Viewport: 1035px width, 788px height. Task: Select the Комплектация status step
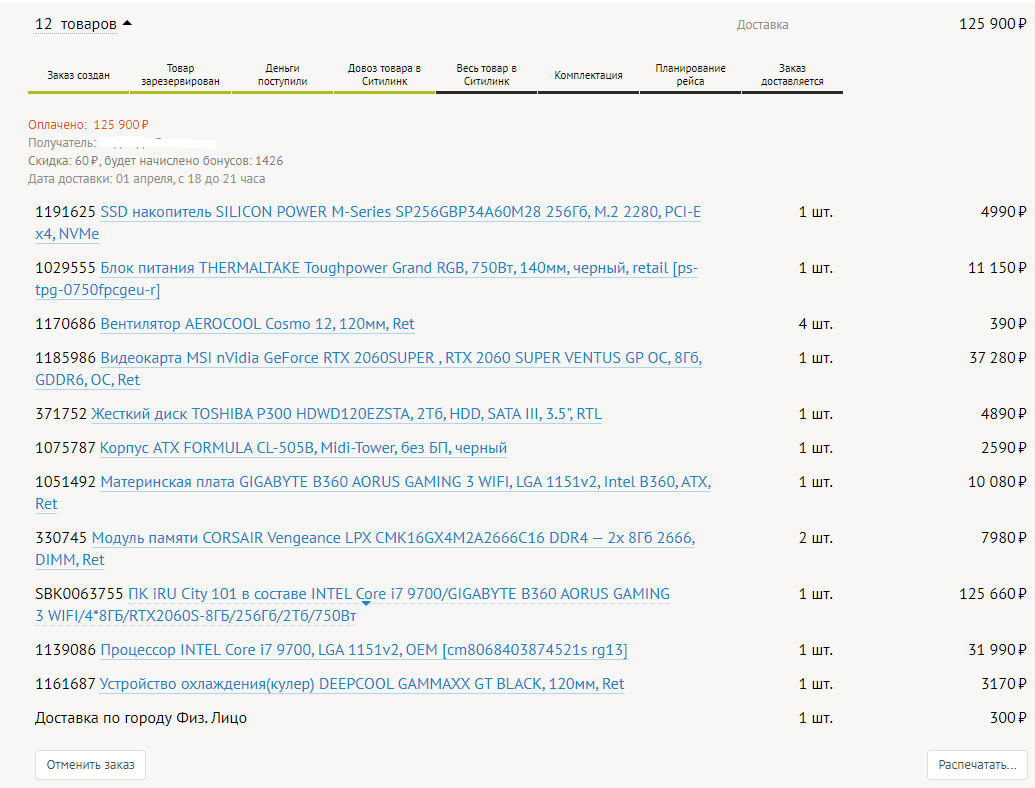click(588, 76)
